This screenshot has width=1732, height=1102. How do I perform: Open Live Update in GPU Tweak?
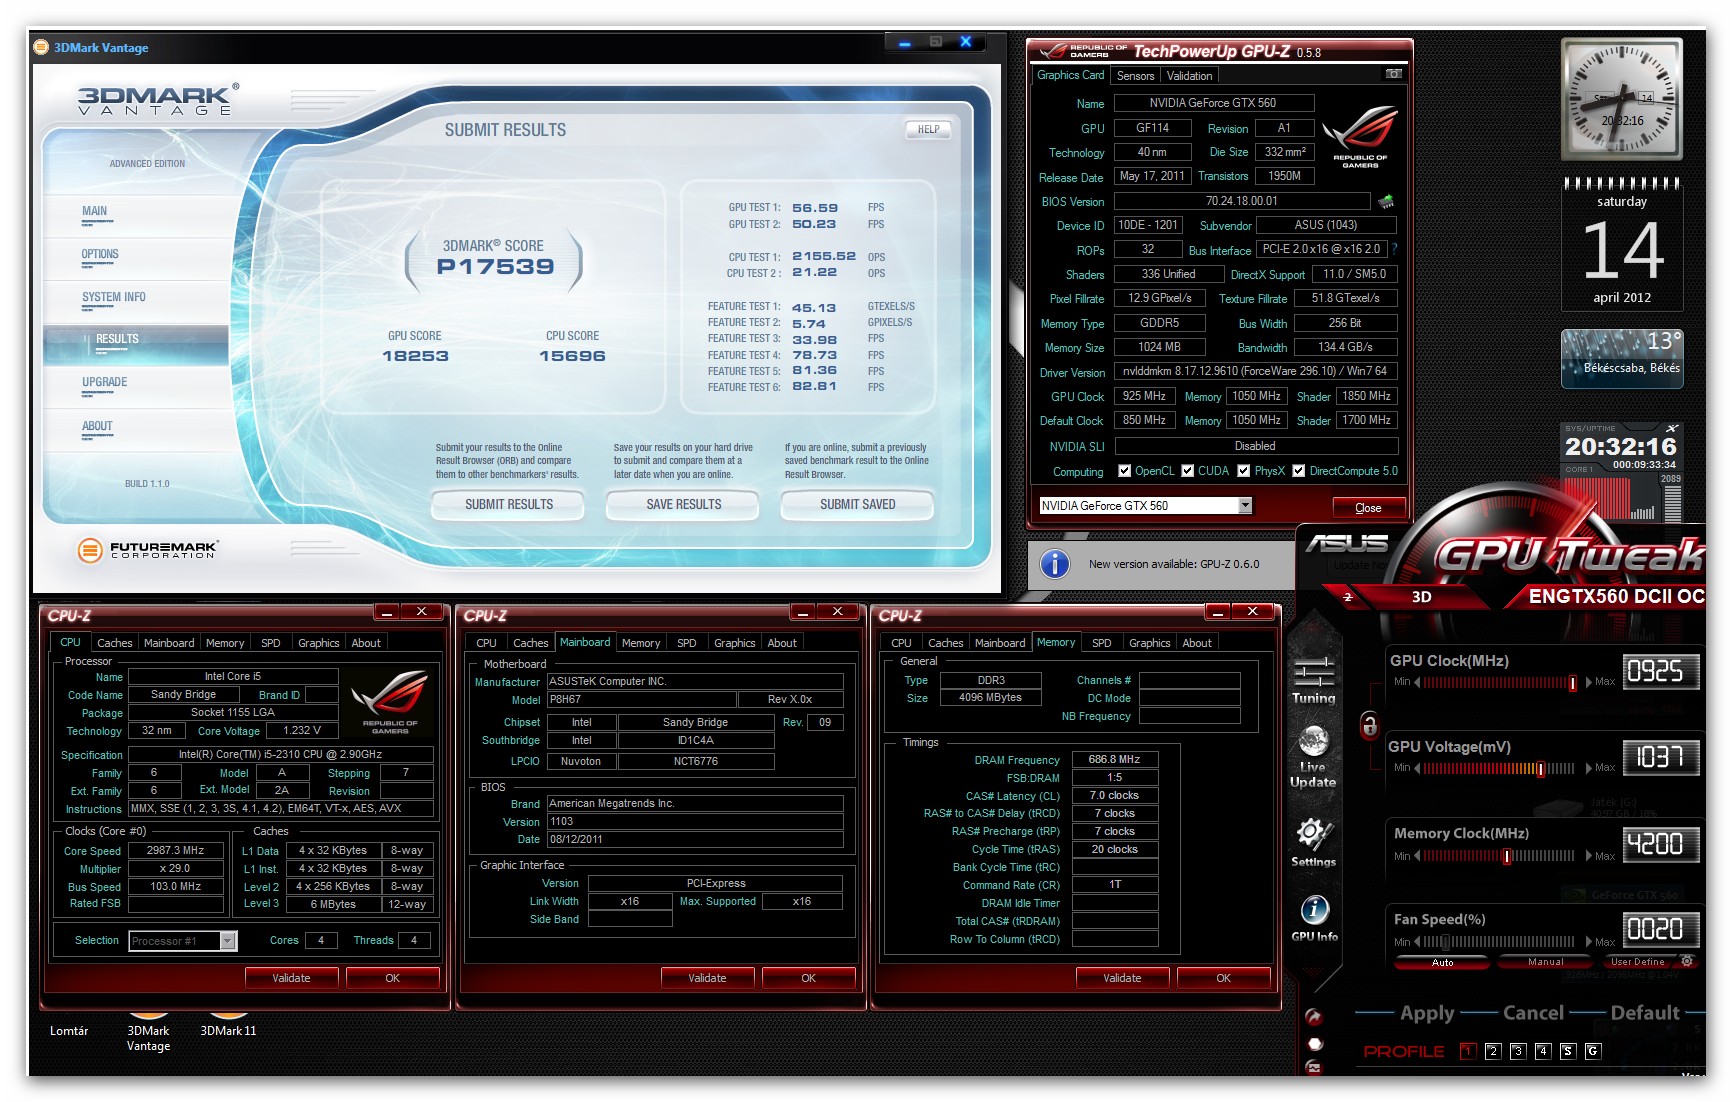(x=1313, y=757)
